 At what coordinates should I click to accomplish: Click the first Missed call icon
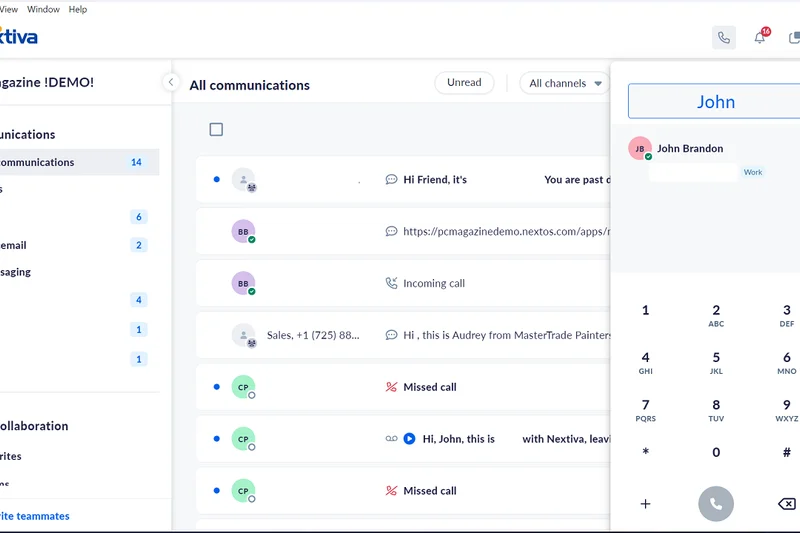pos(391,387)
